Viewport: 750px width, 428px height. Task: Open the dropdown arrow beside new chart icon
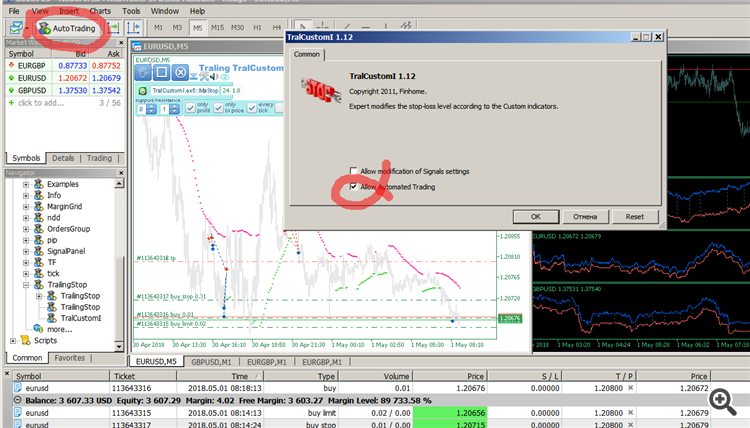pyautogui.click(x=27, y=28)
